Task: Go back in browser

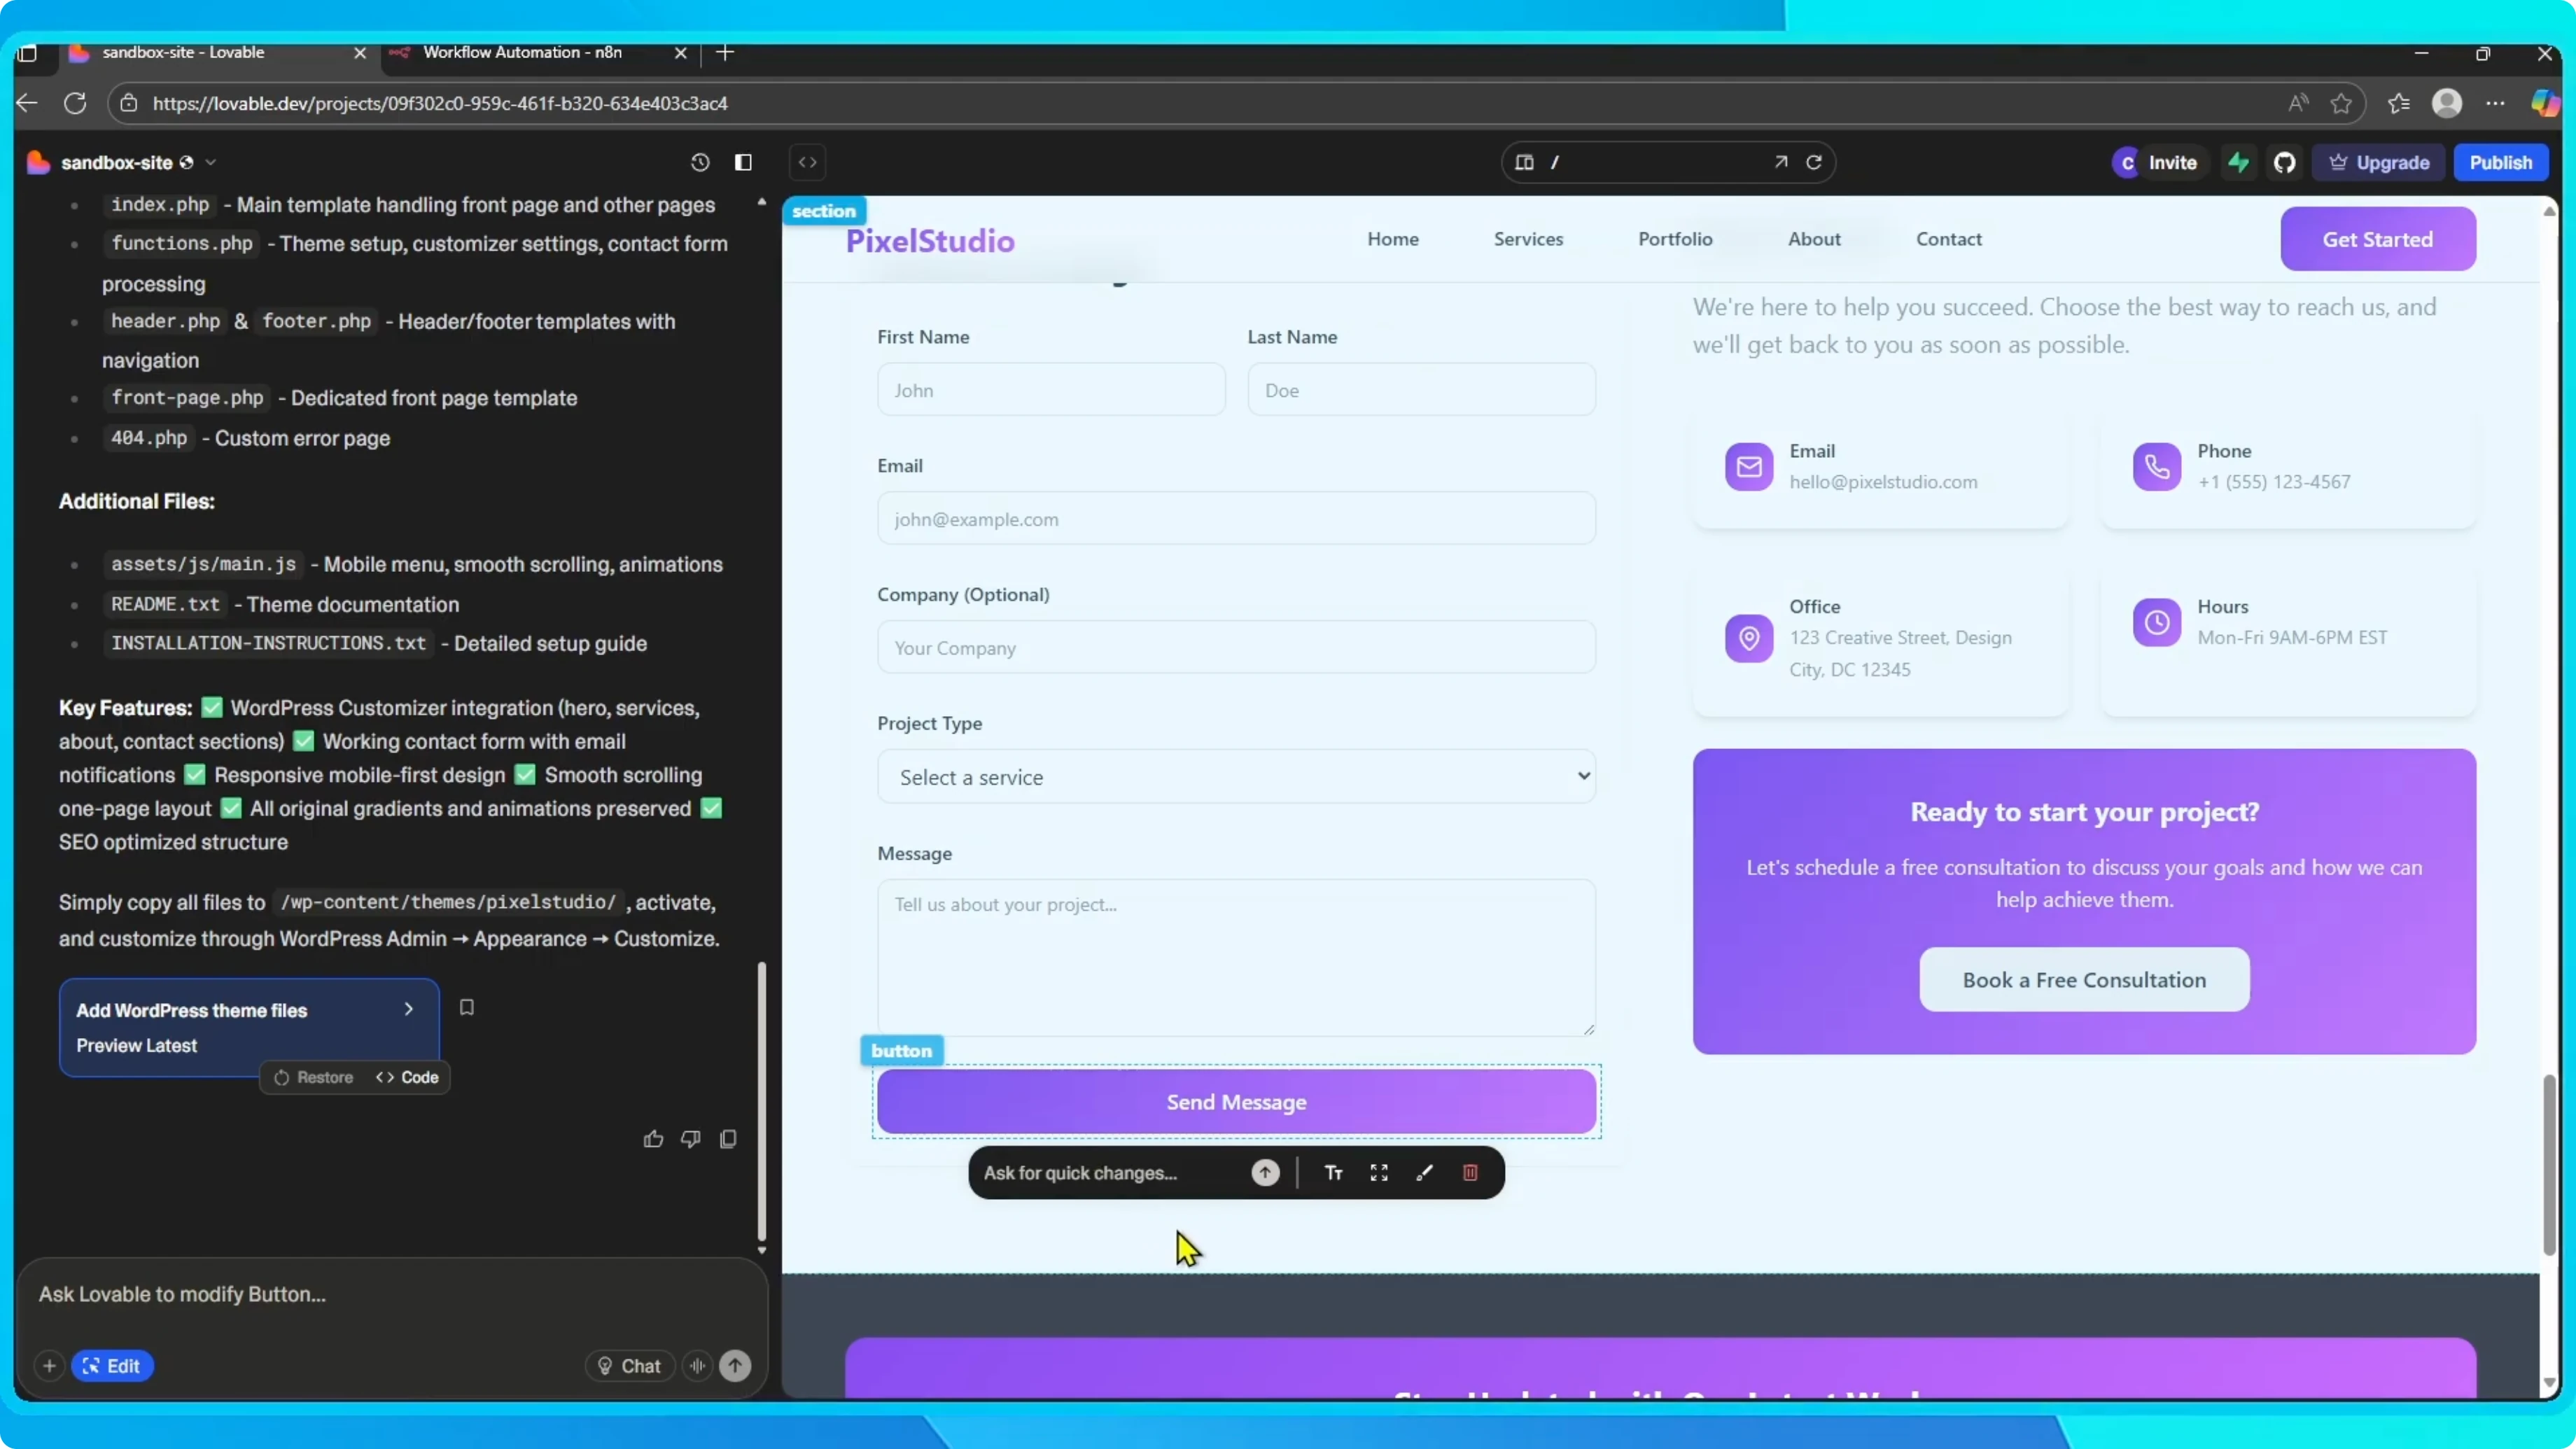Action: [x=27, y=103]
